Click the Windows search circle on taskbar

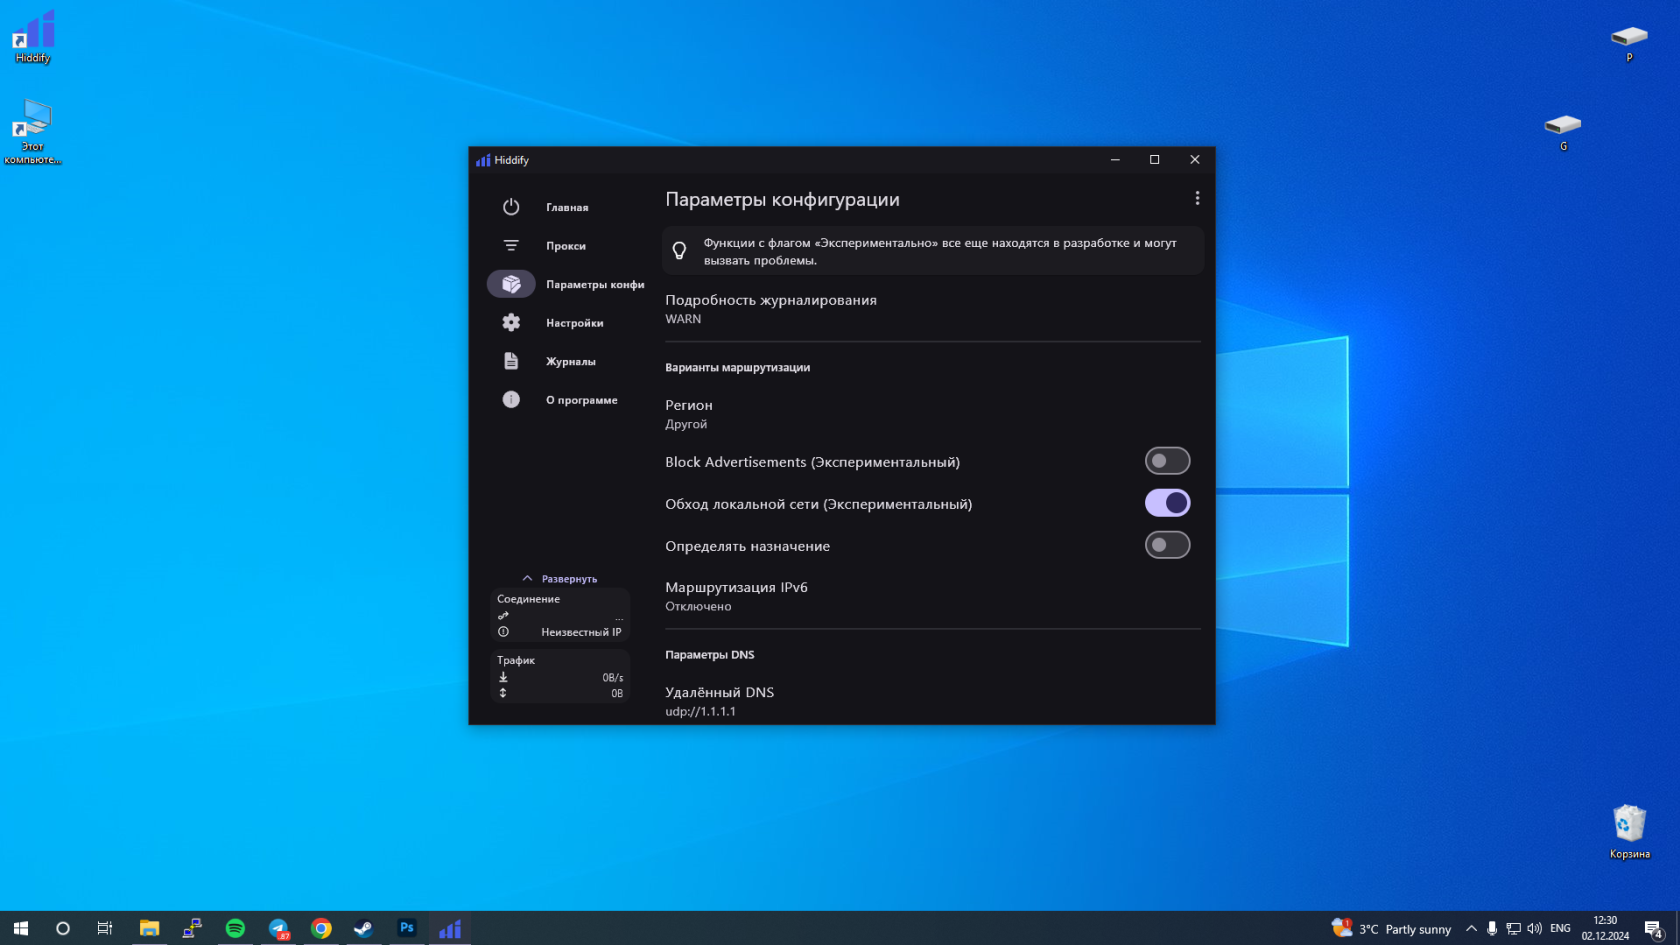(63, 928)
